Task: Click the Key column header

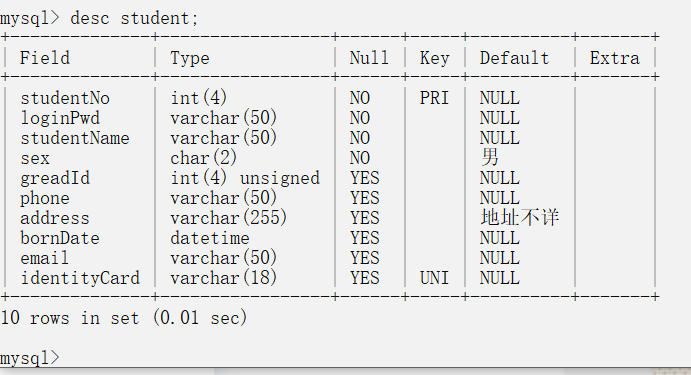Action: 435,59
